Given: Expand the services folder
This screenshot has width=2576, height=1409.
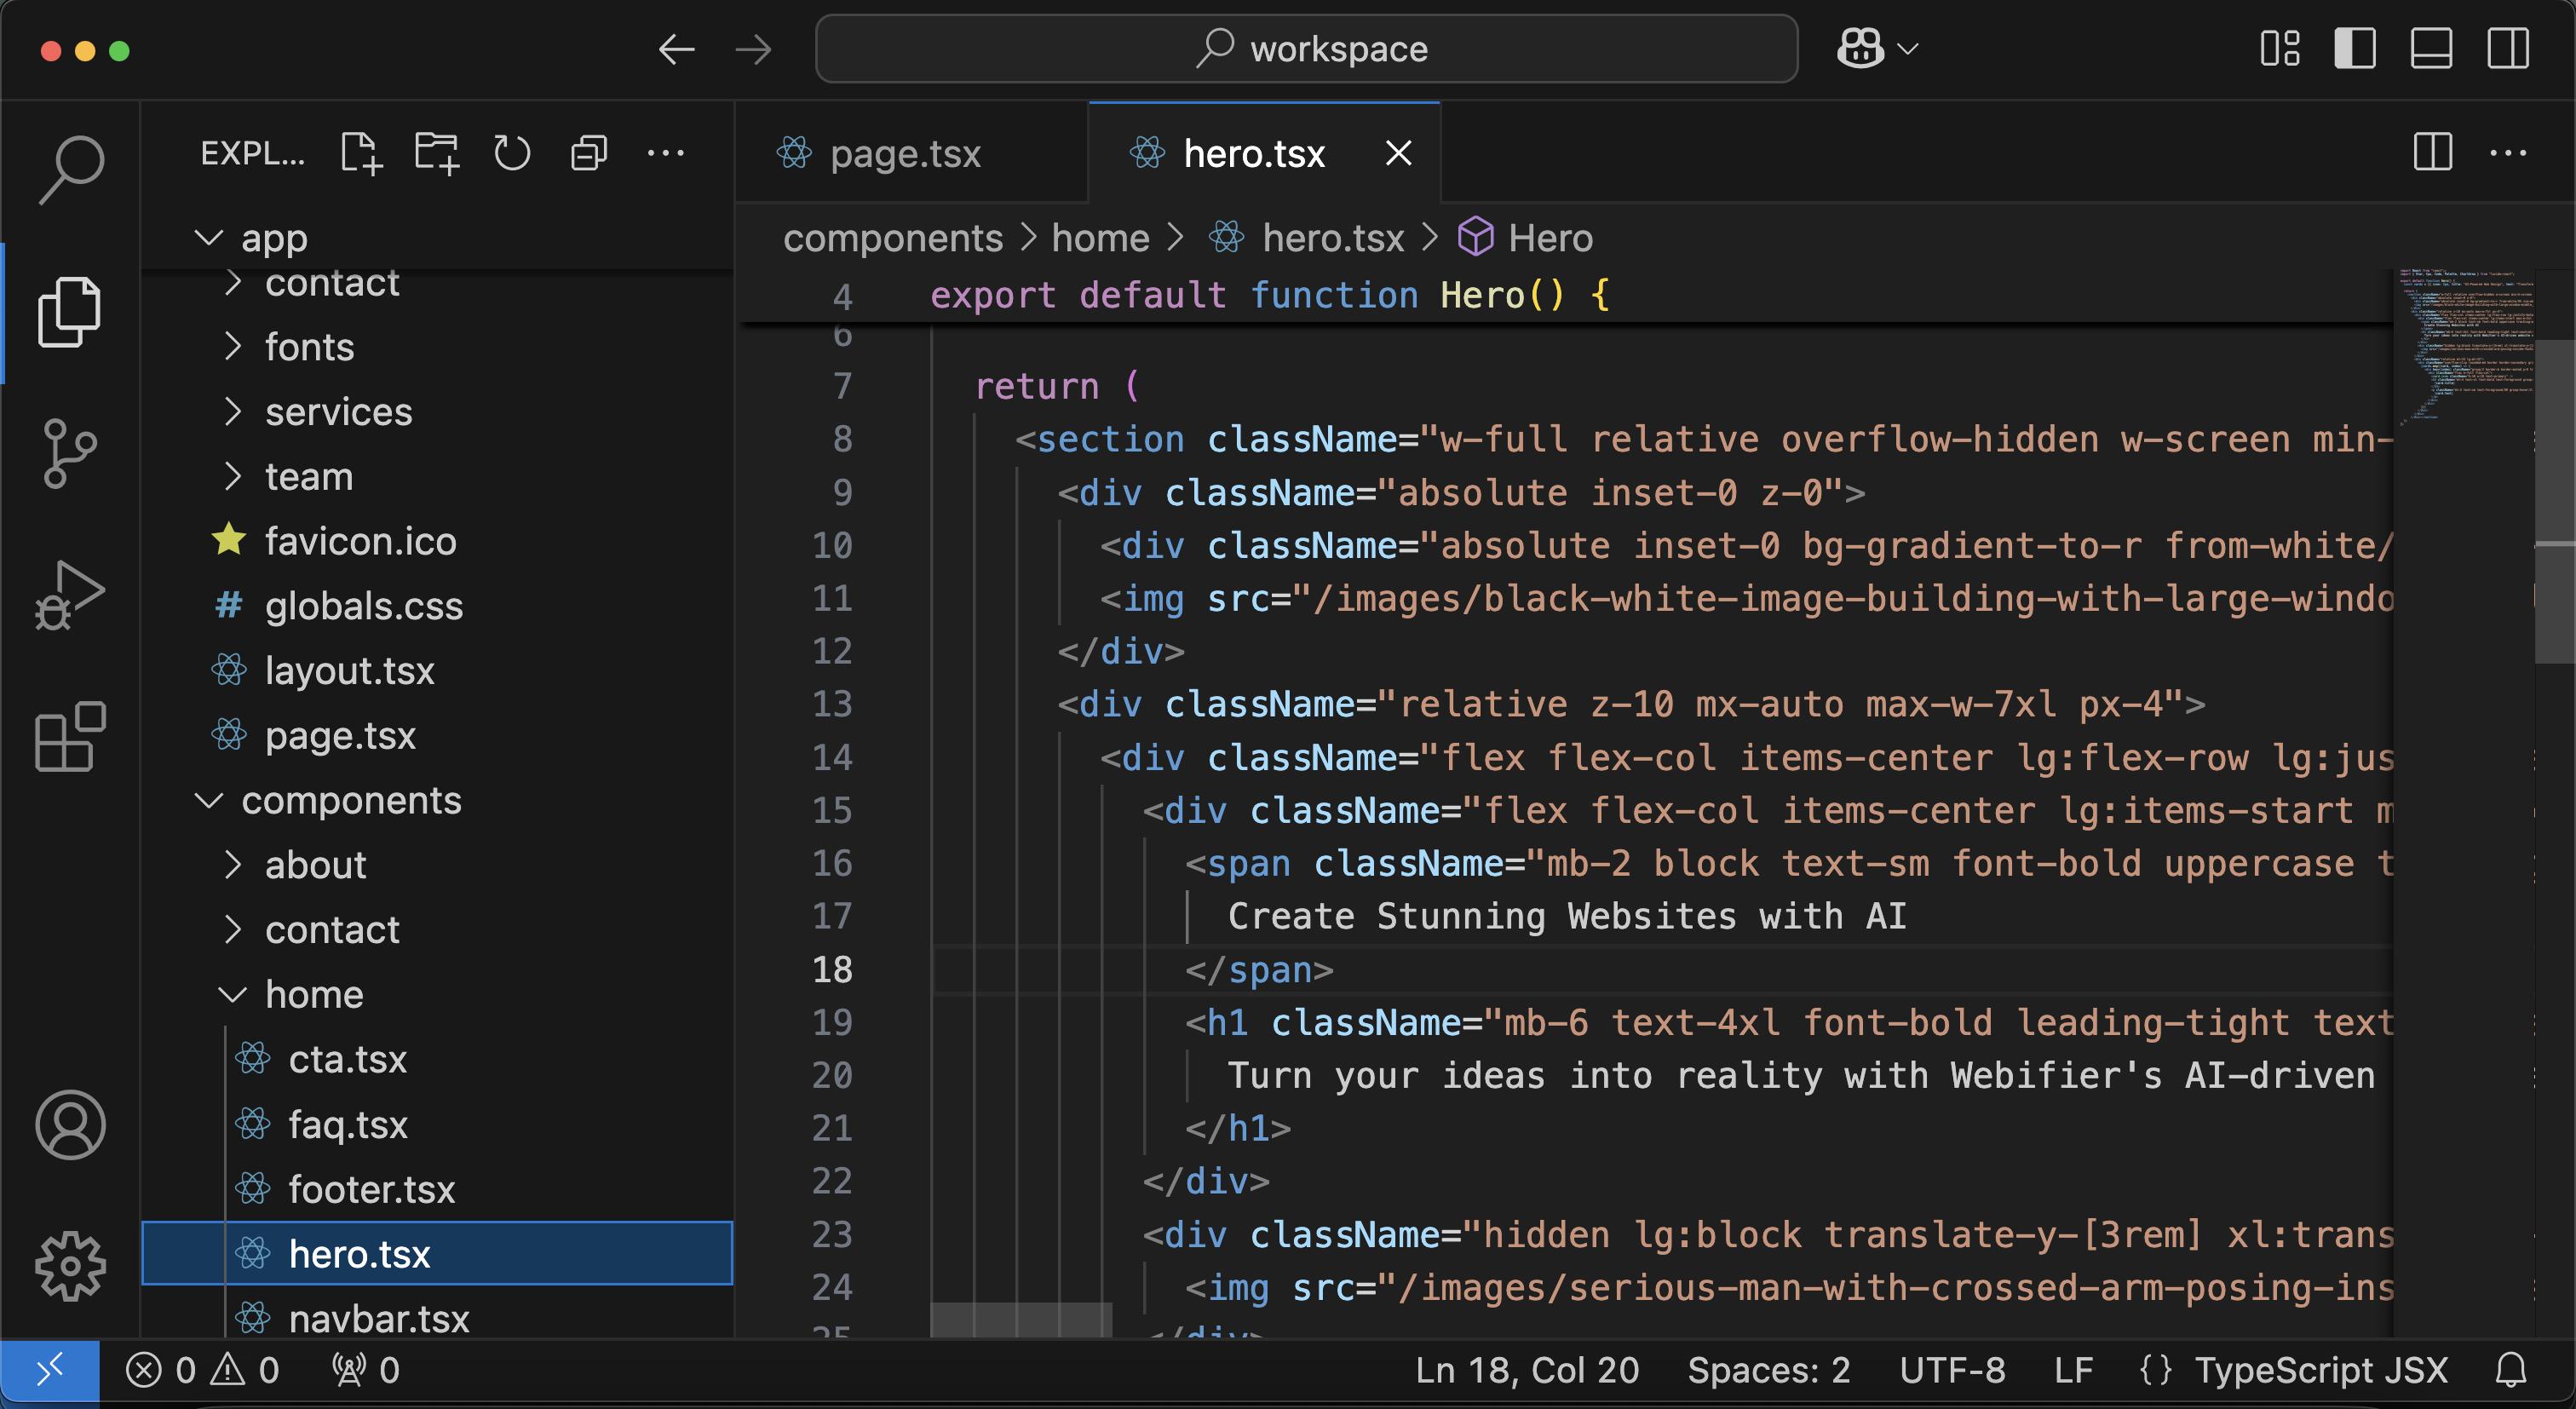Looking at the screenshot, I should [x=437, y=412].
